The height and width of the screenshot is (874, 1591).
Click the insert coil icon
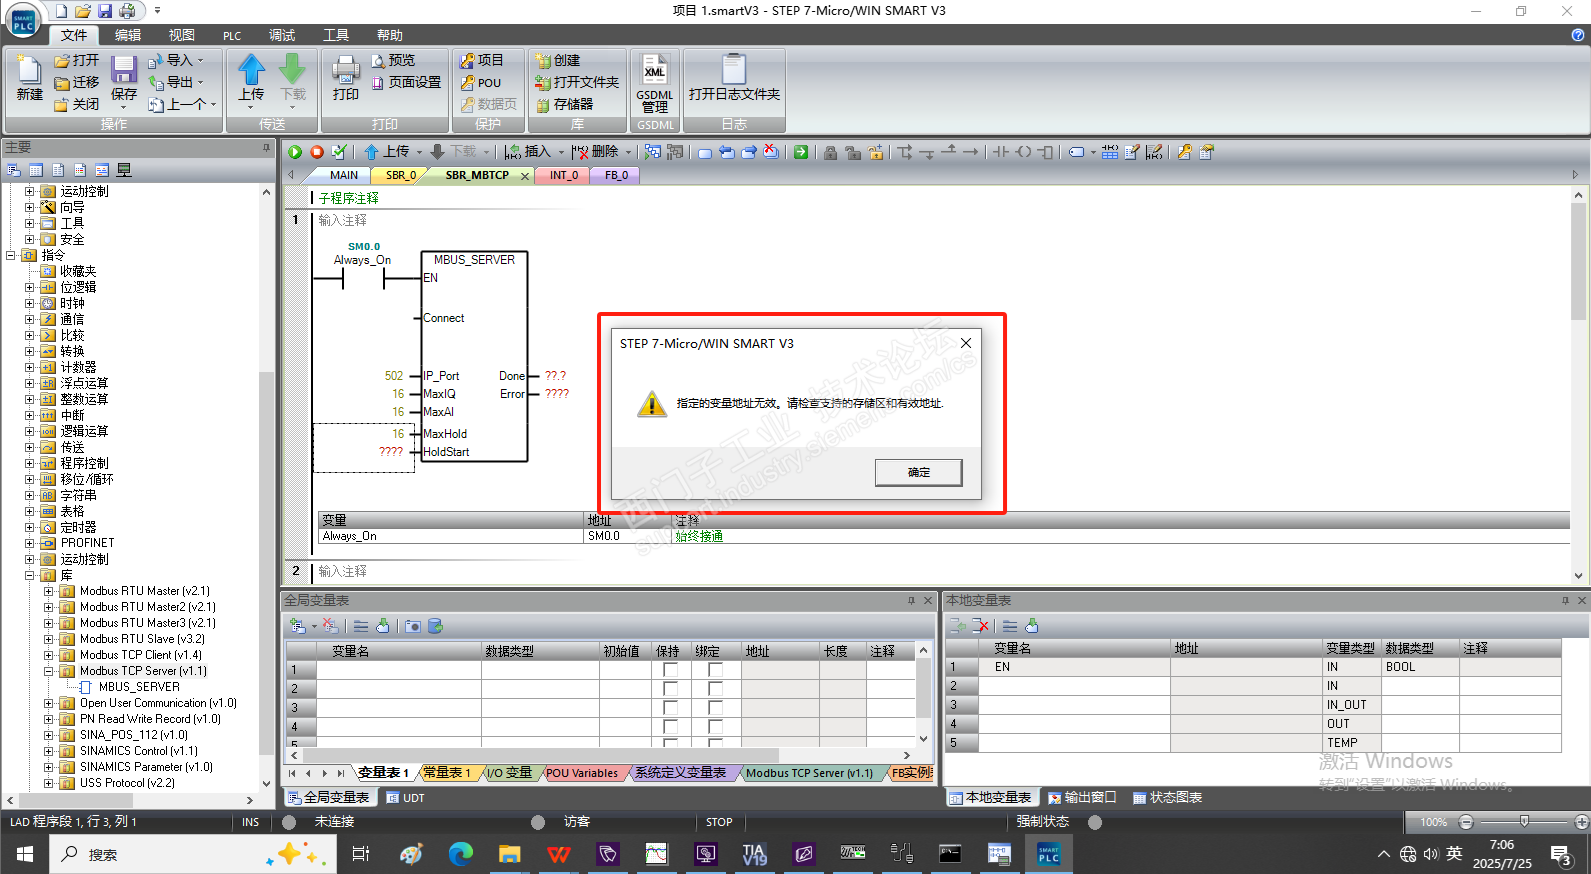pyautogui.click(x=1024, y=152)
